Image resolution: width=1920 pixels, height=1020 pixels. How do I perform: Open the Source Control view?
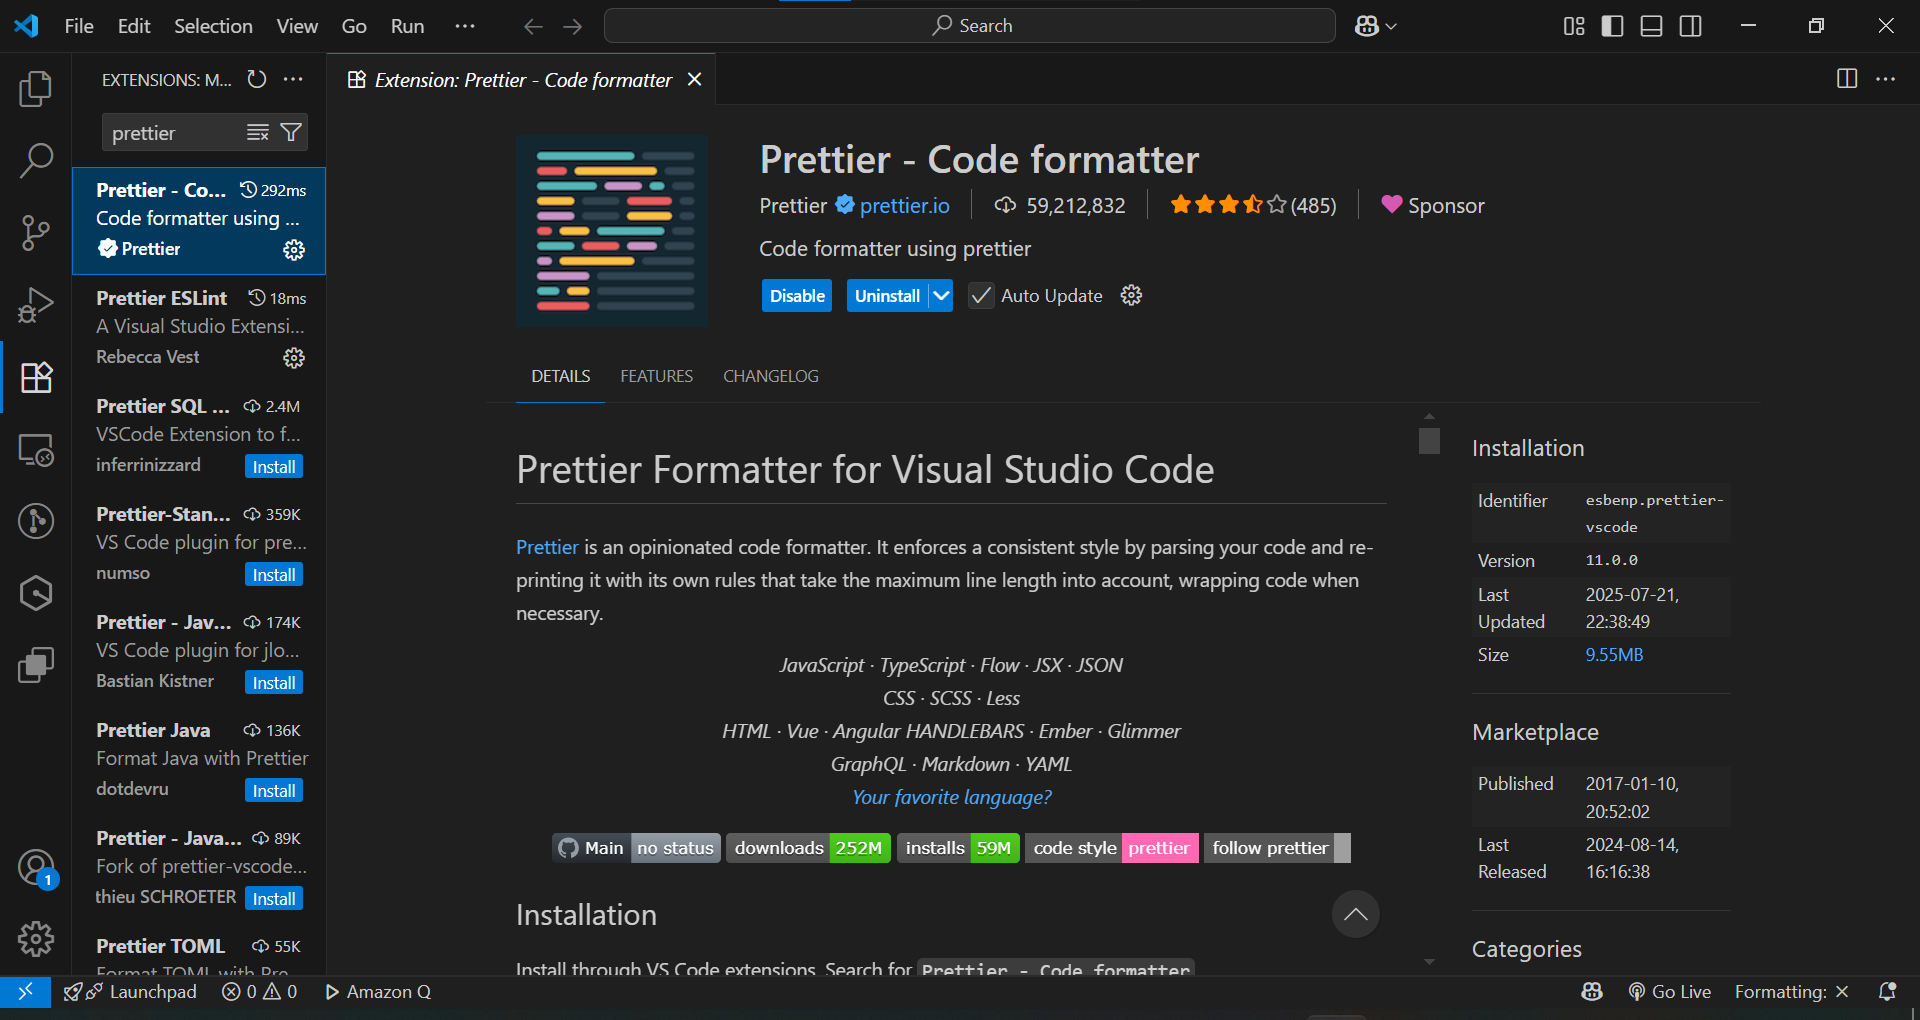tap(36, 233)
